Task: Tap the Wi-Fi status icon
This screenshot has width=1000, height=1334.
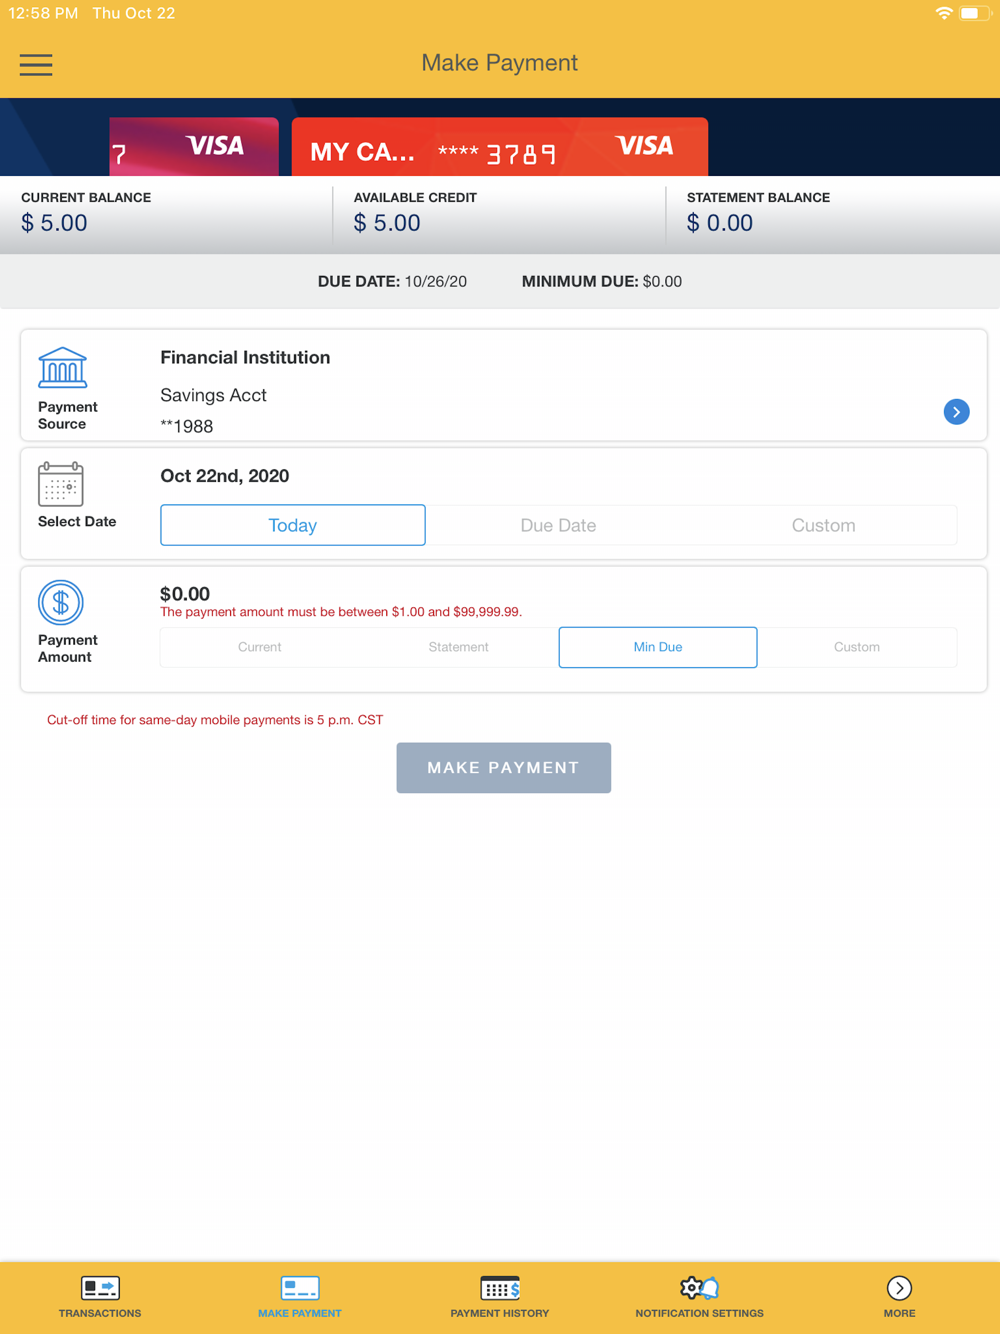Action: coord(944,13)
